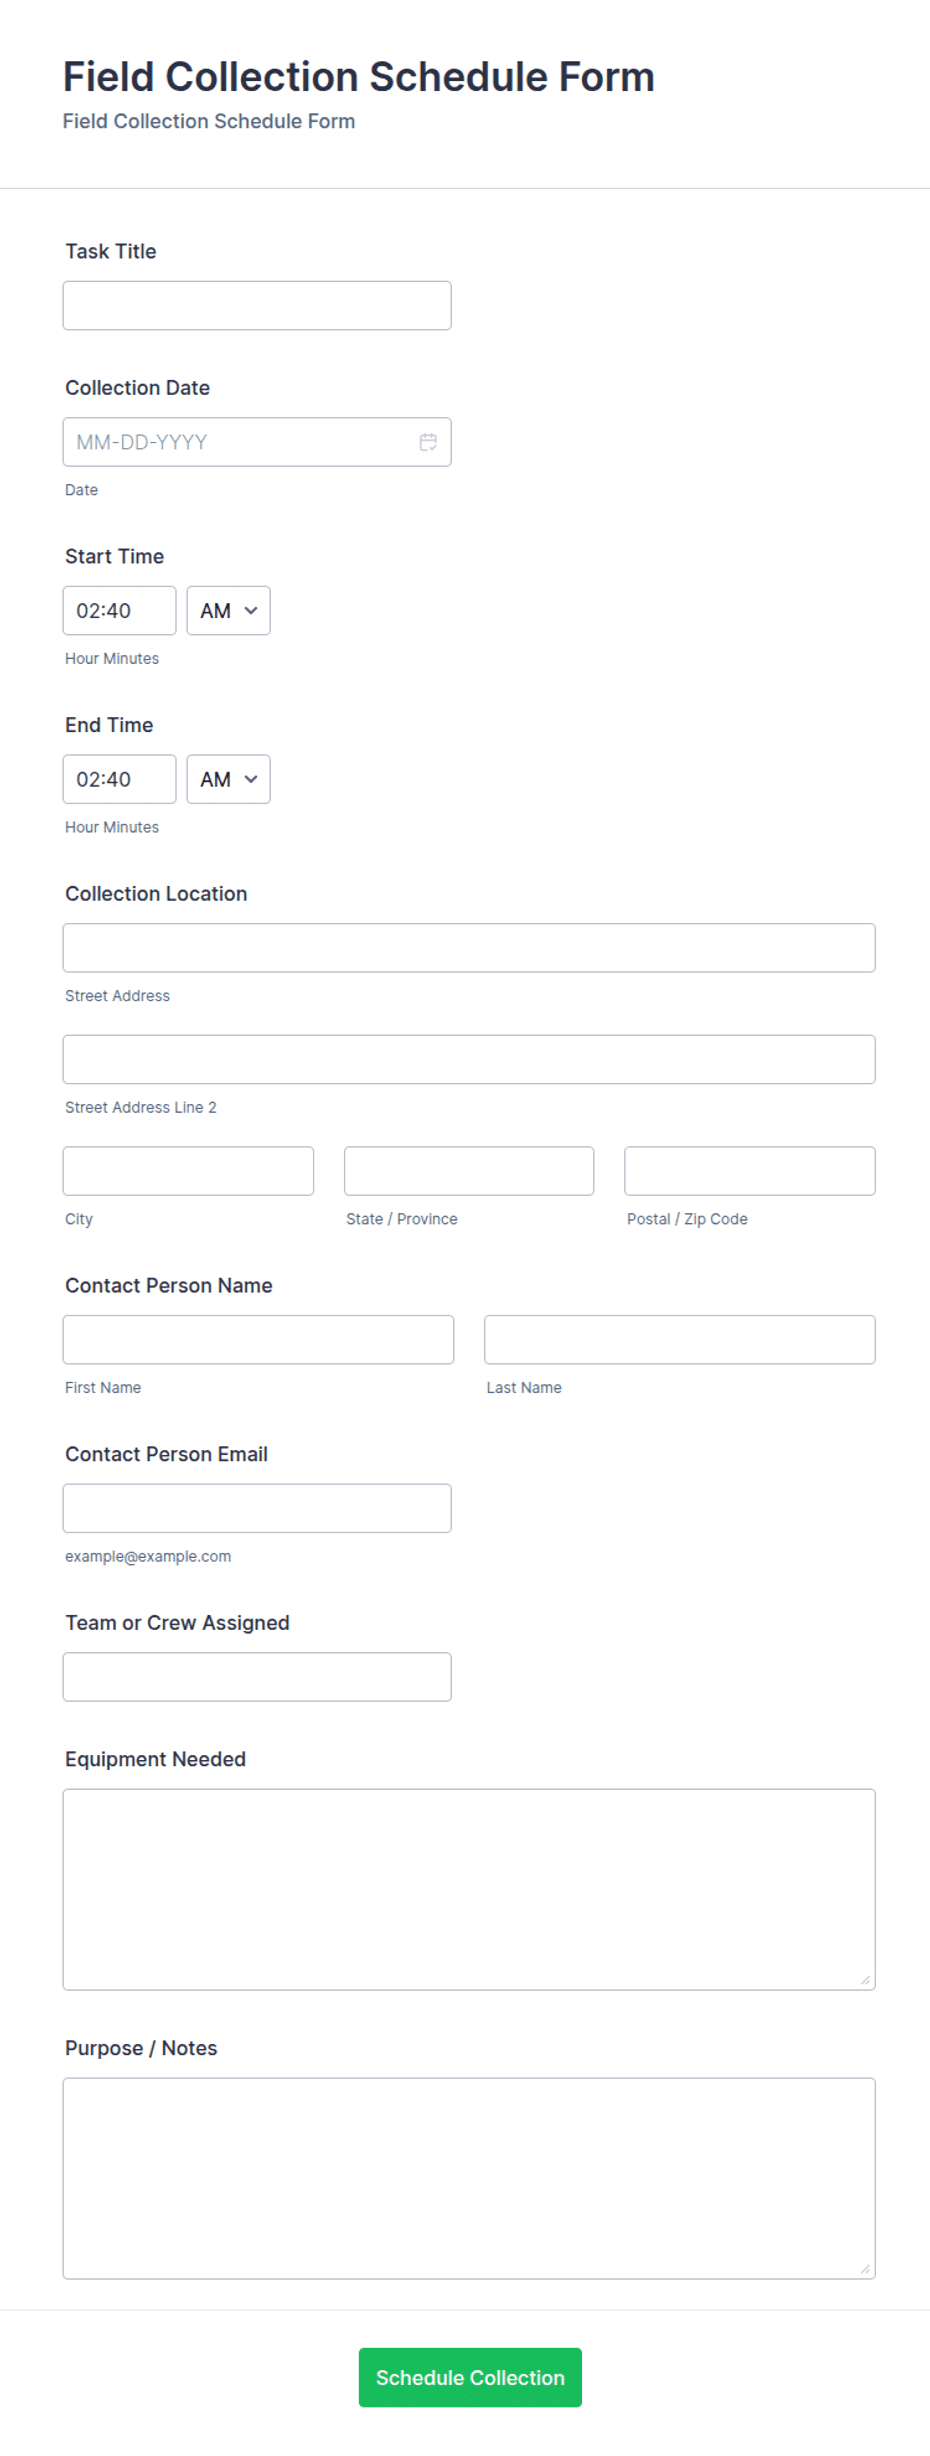Focus the City input field
Image resolution: width=930 pixels, height=2456 pixels.
tap(188, 1171)
